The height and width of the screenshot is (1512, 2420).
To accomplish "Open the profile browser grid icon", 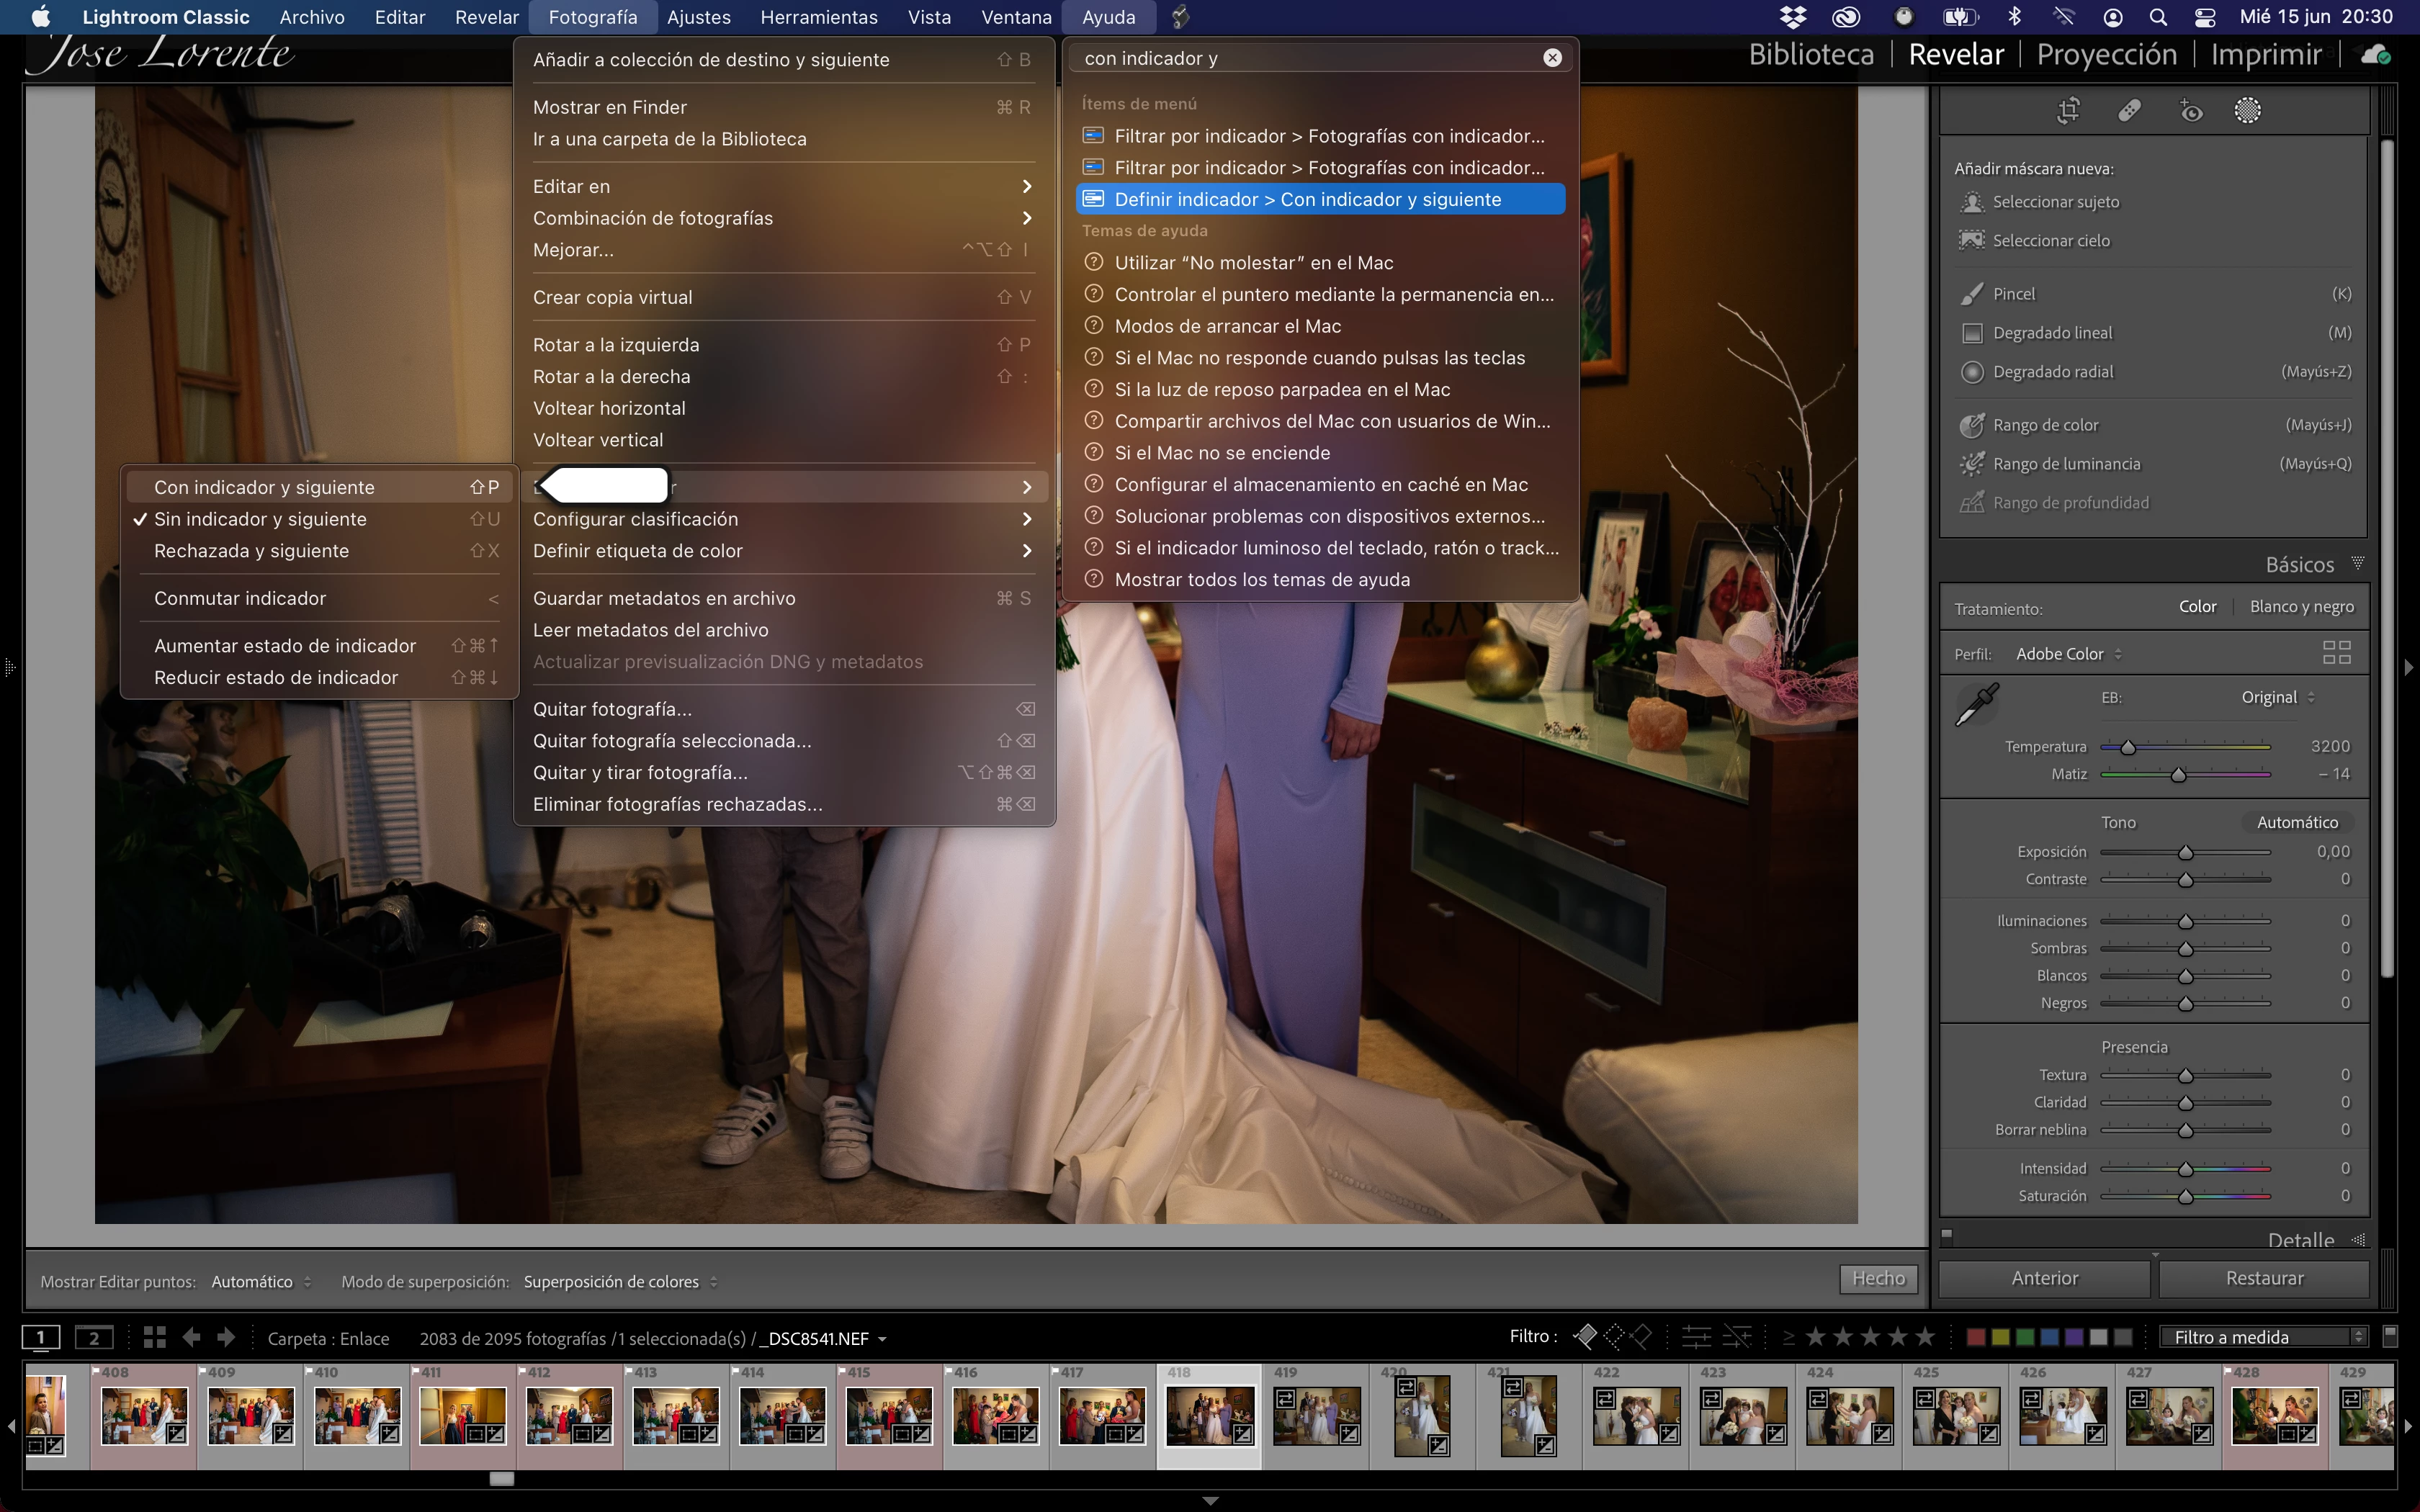I will pyautogui.click(x=2336, y=653).
